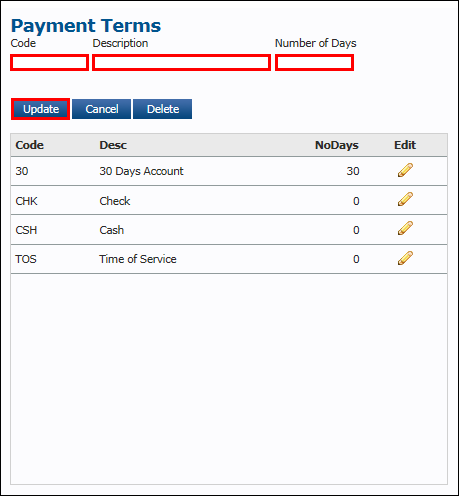Click the Time of Service description
Viewport: 459px width, 496px height.
tap(138, 259)
